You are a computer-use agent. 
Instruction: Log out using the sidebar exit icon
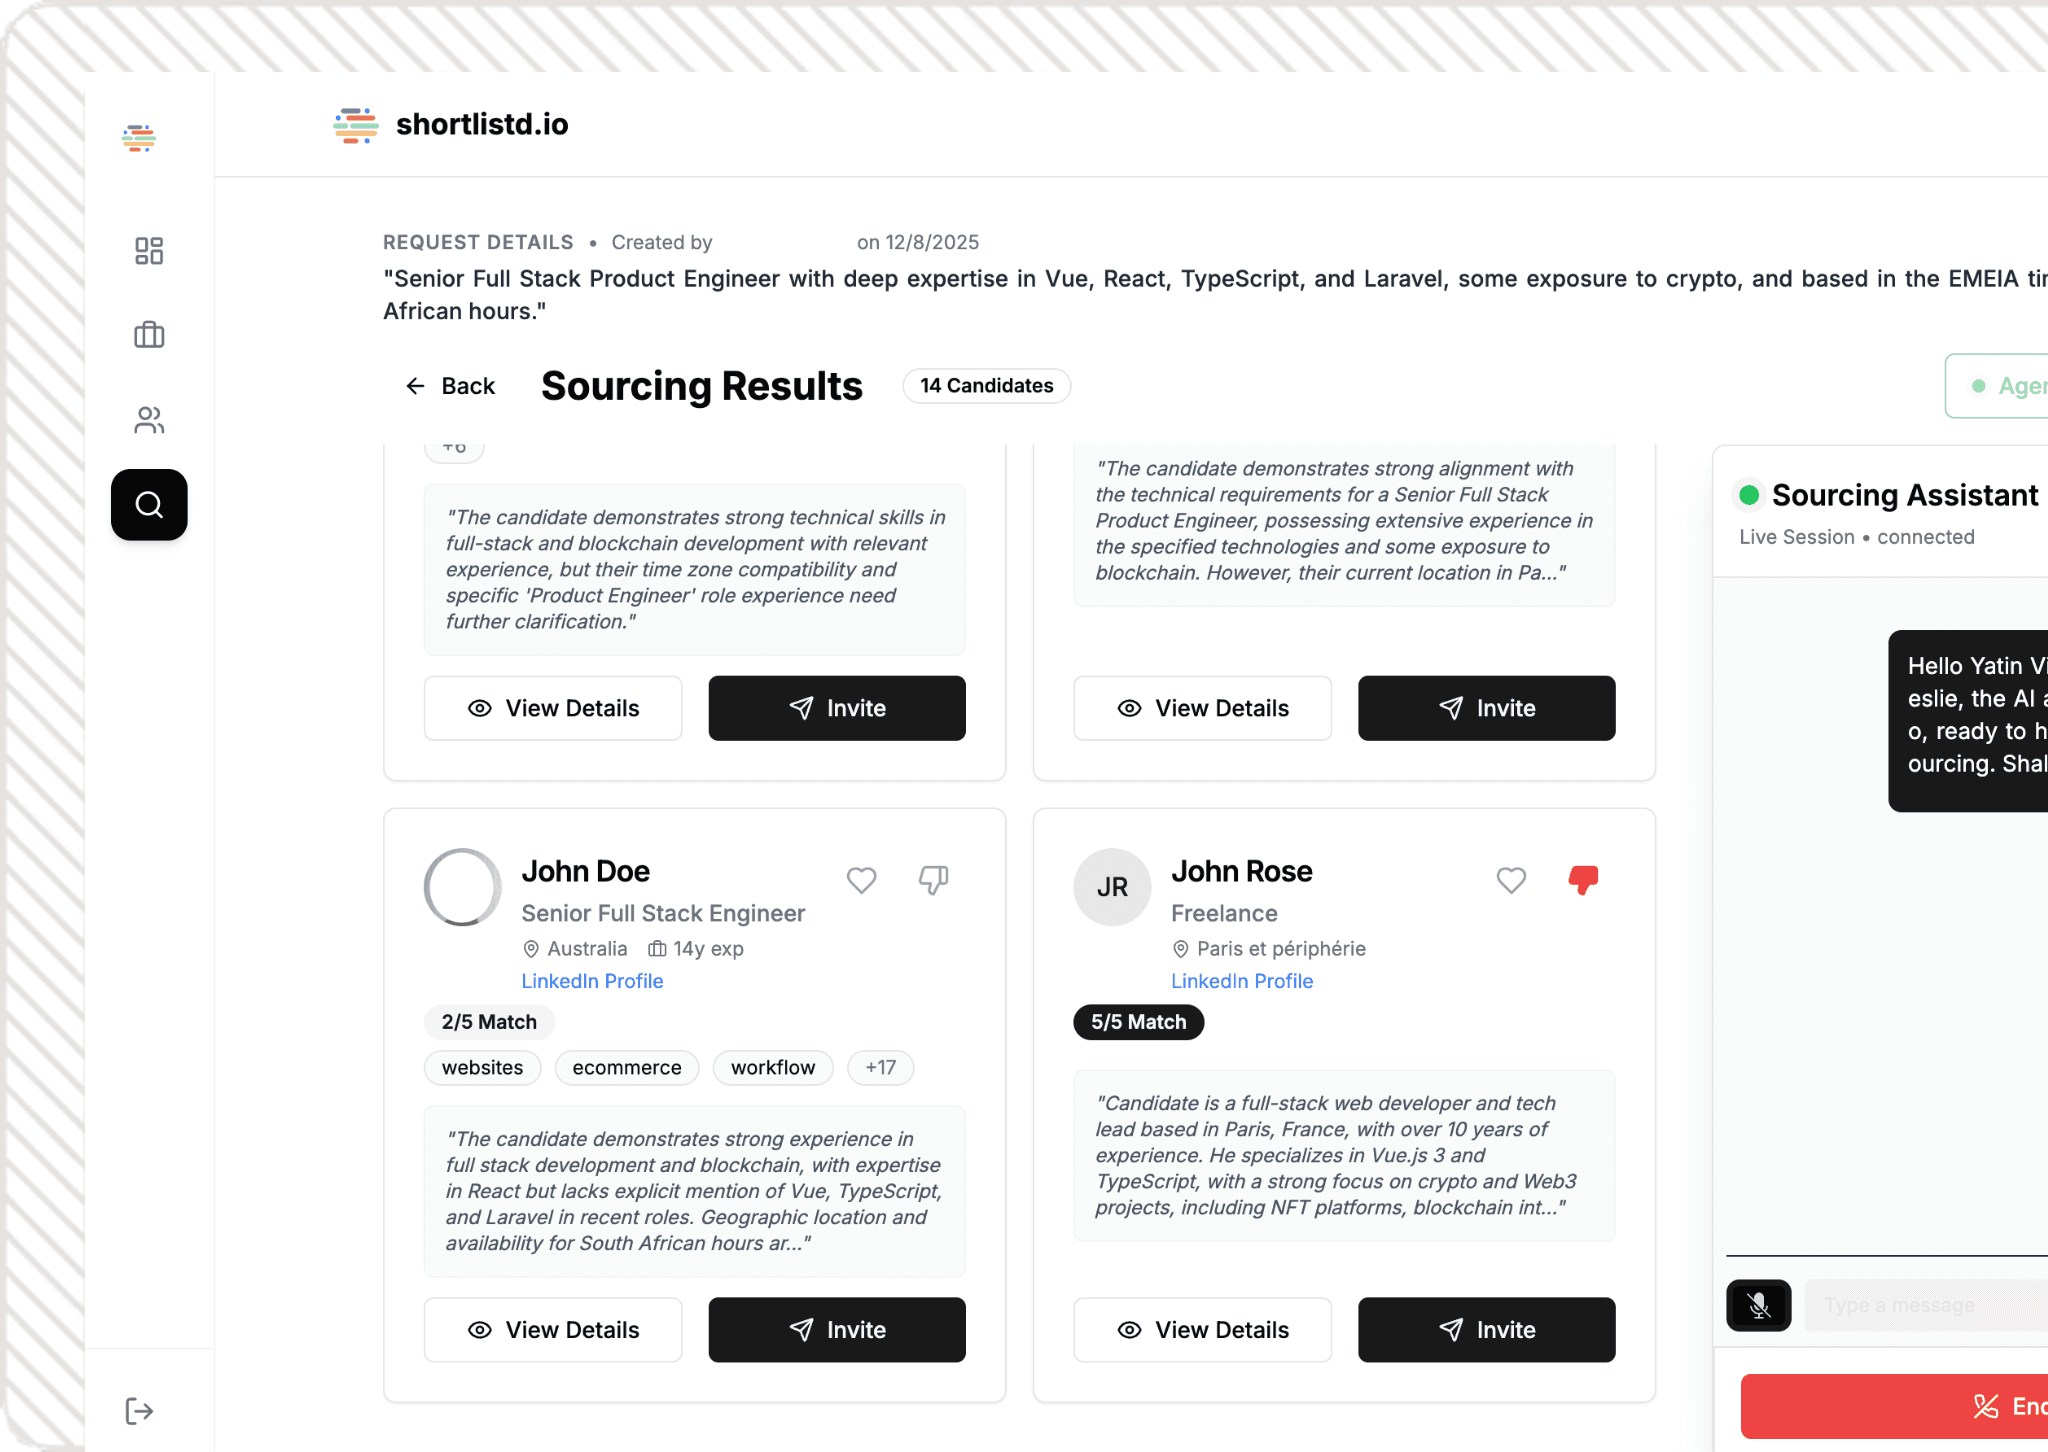point(139,1410)
